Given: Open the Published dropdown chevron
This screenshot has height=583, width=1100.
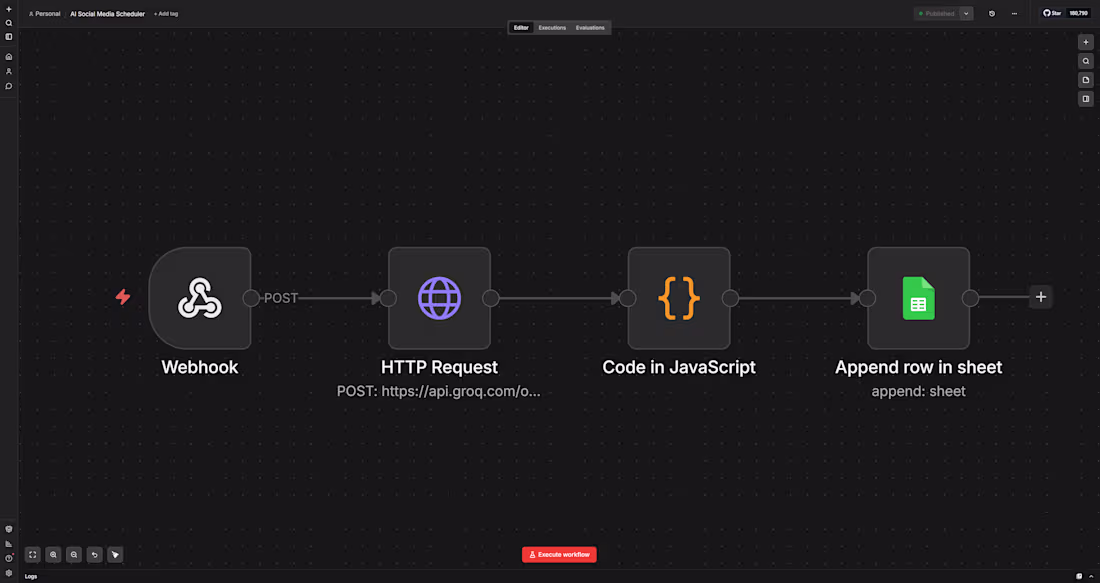Looking at the screenshot, I should tap(966, 13).
